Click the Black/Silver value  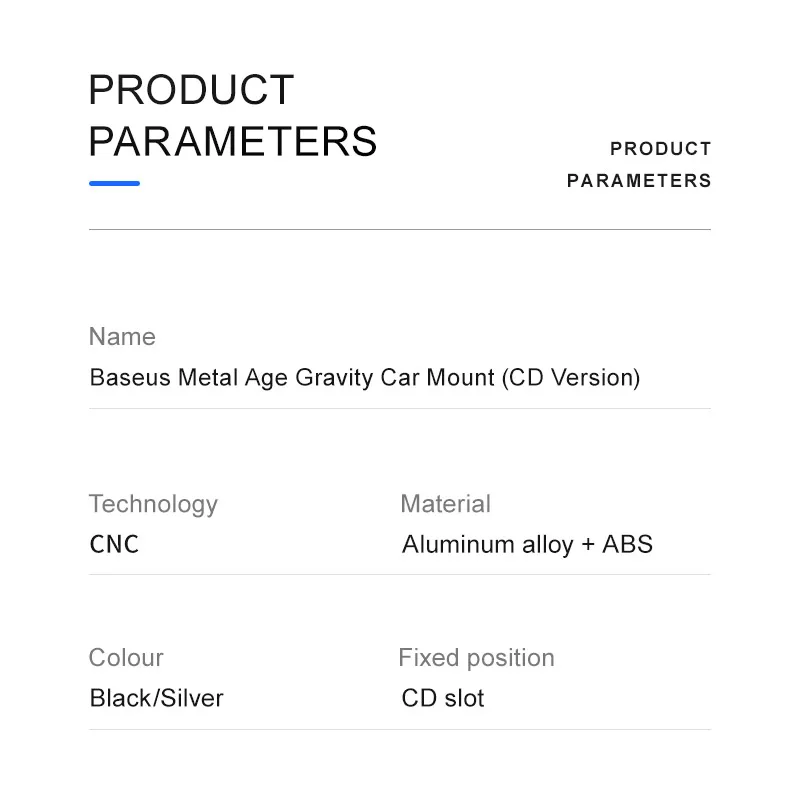(156, 698)
